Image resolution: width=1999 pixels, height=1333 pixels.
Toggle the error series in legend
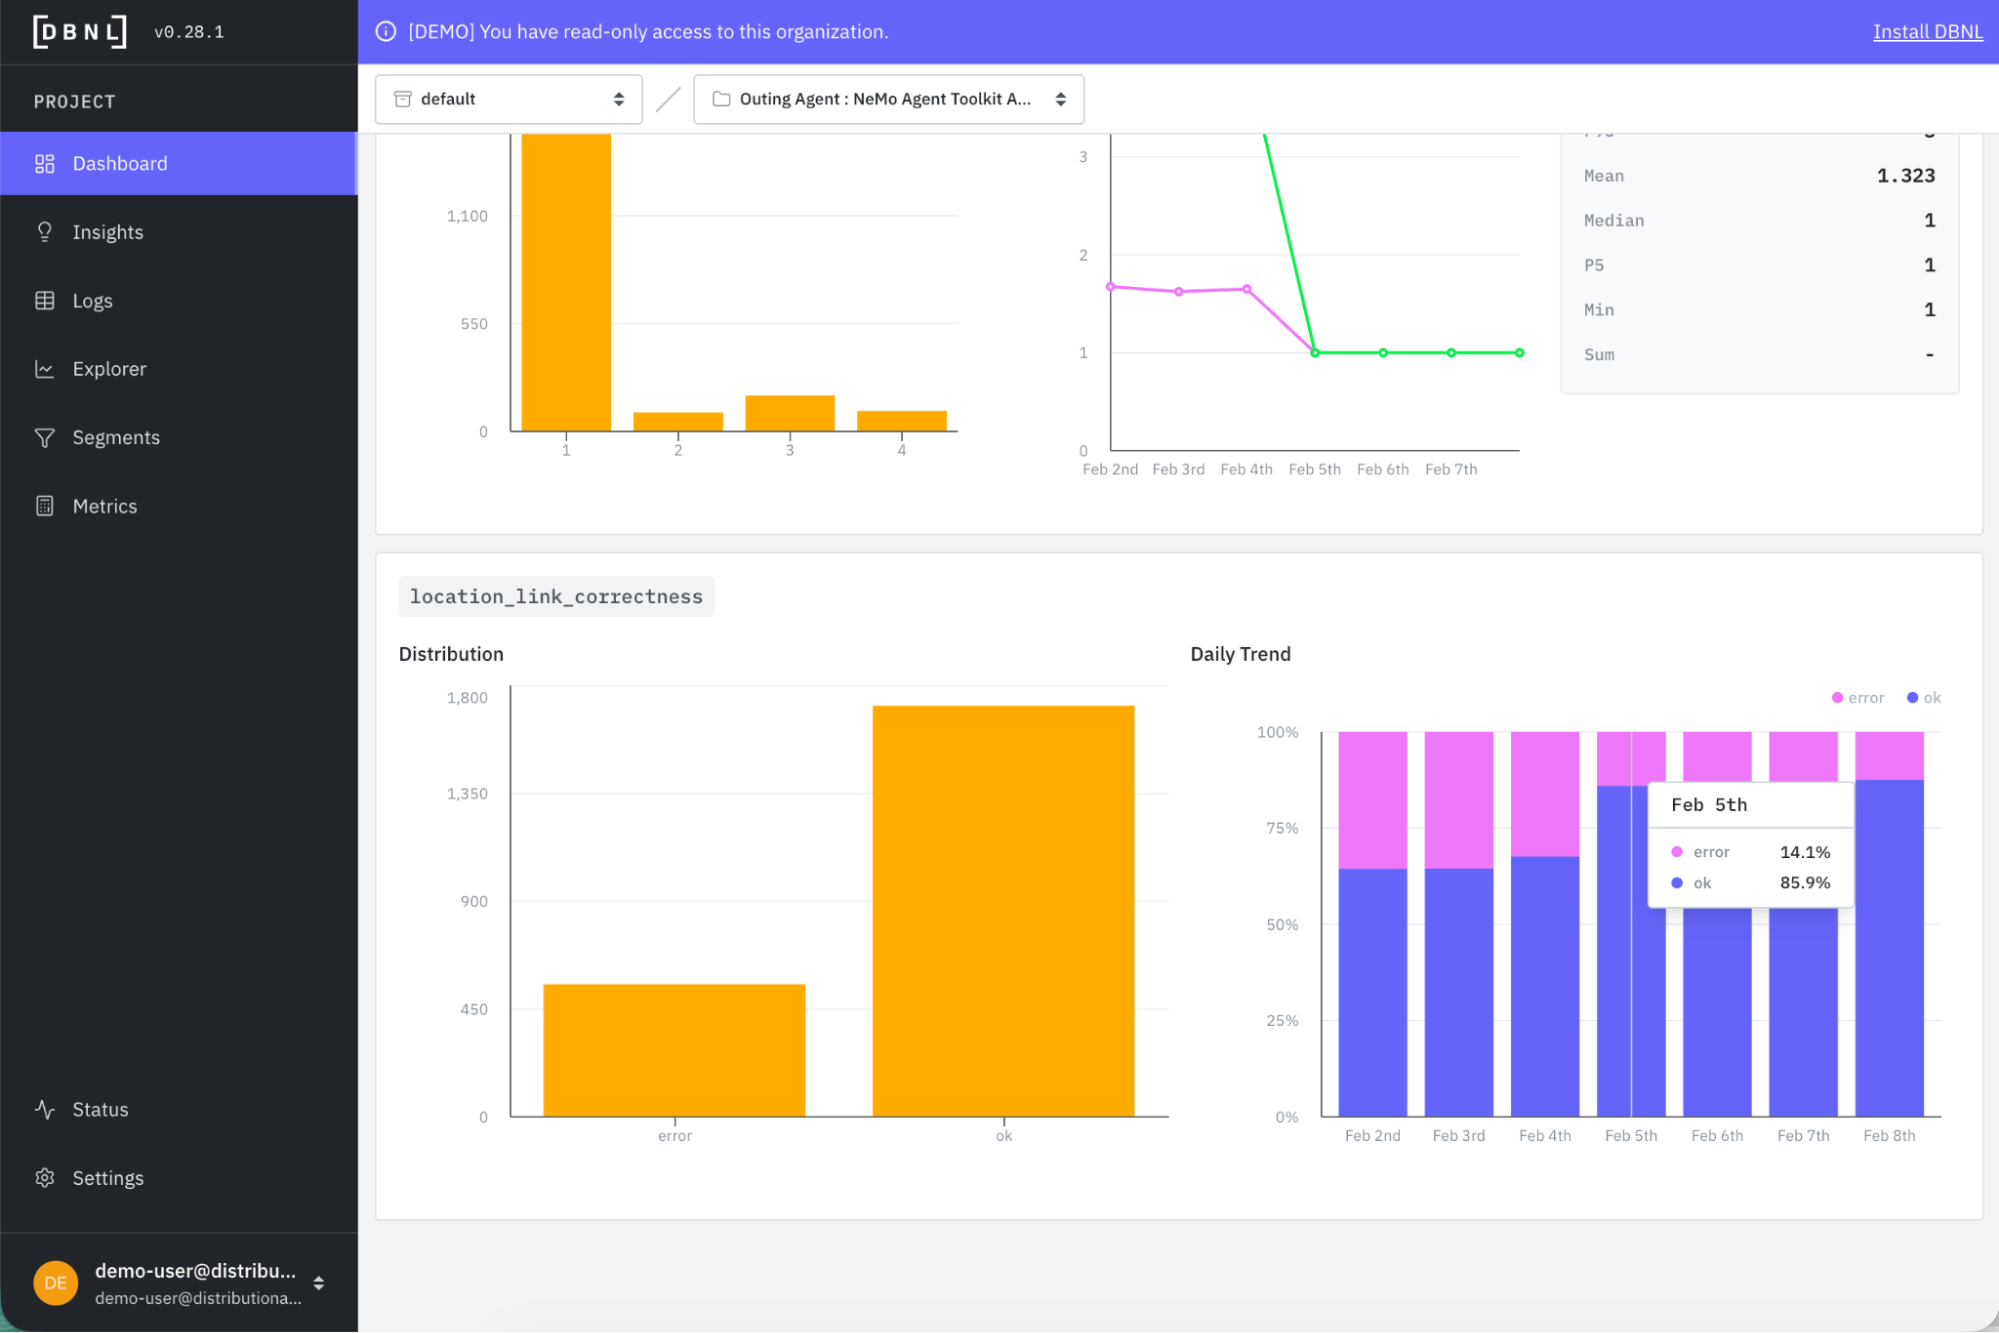(1858, 698)
